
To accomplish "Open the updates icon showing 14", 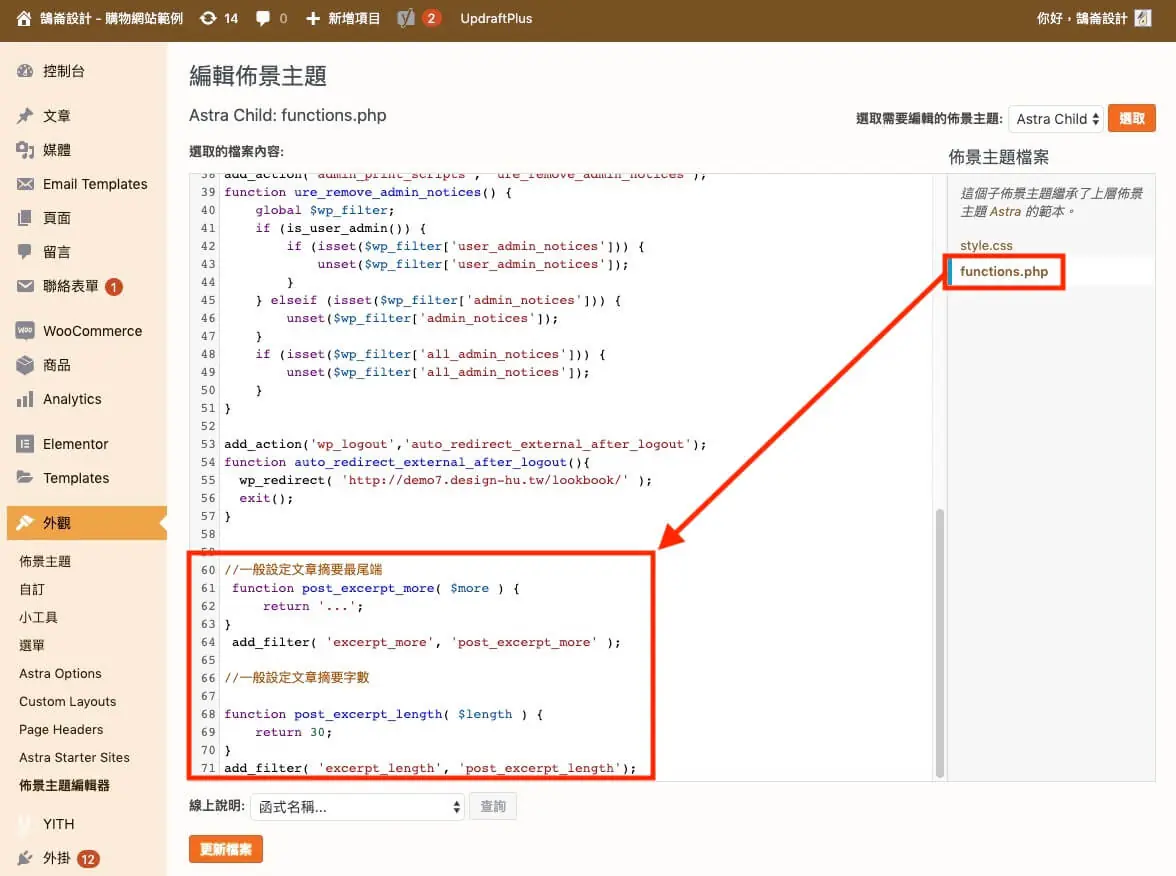I will click(208, 19).
